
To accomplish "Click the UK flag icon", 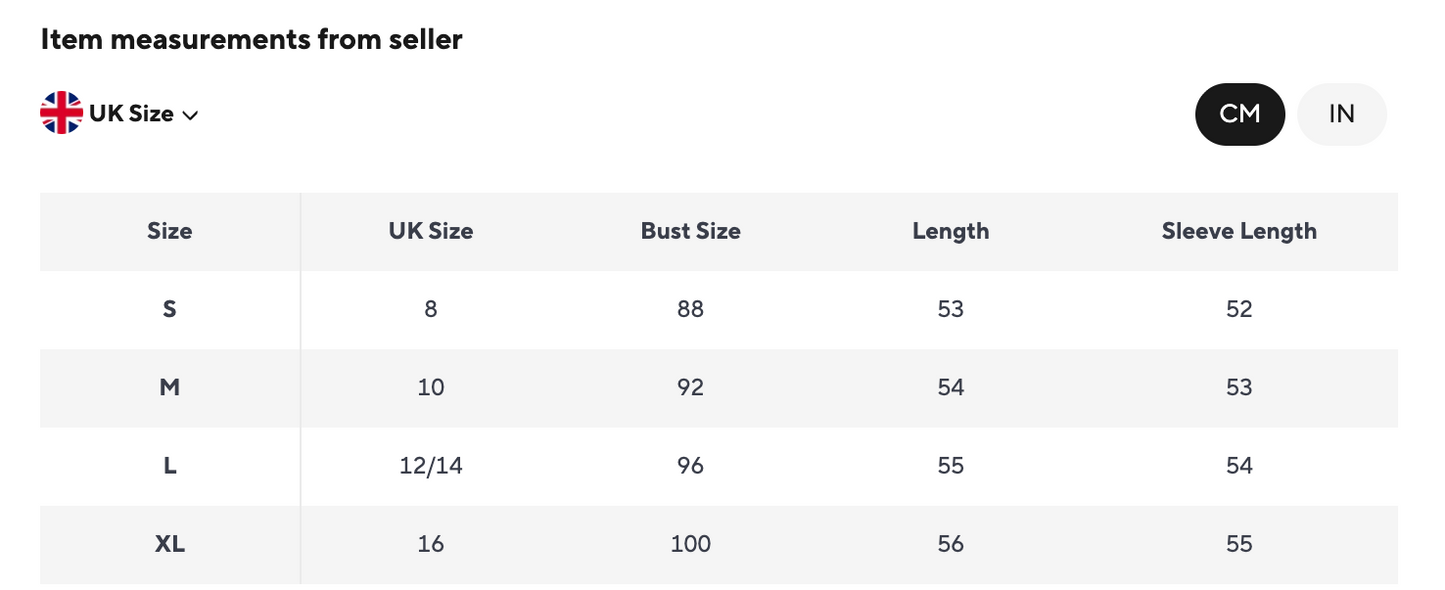I will [61, 113].
